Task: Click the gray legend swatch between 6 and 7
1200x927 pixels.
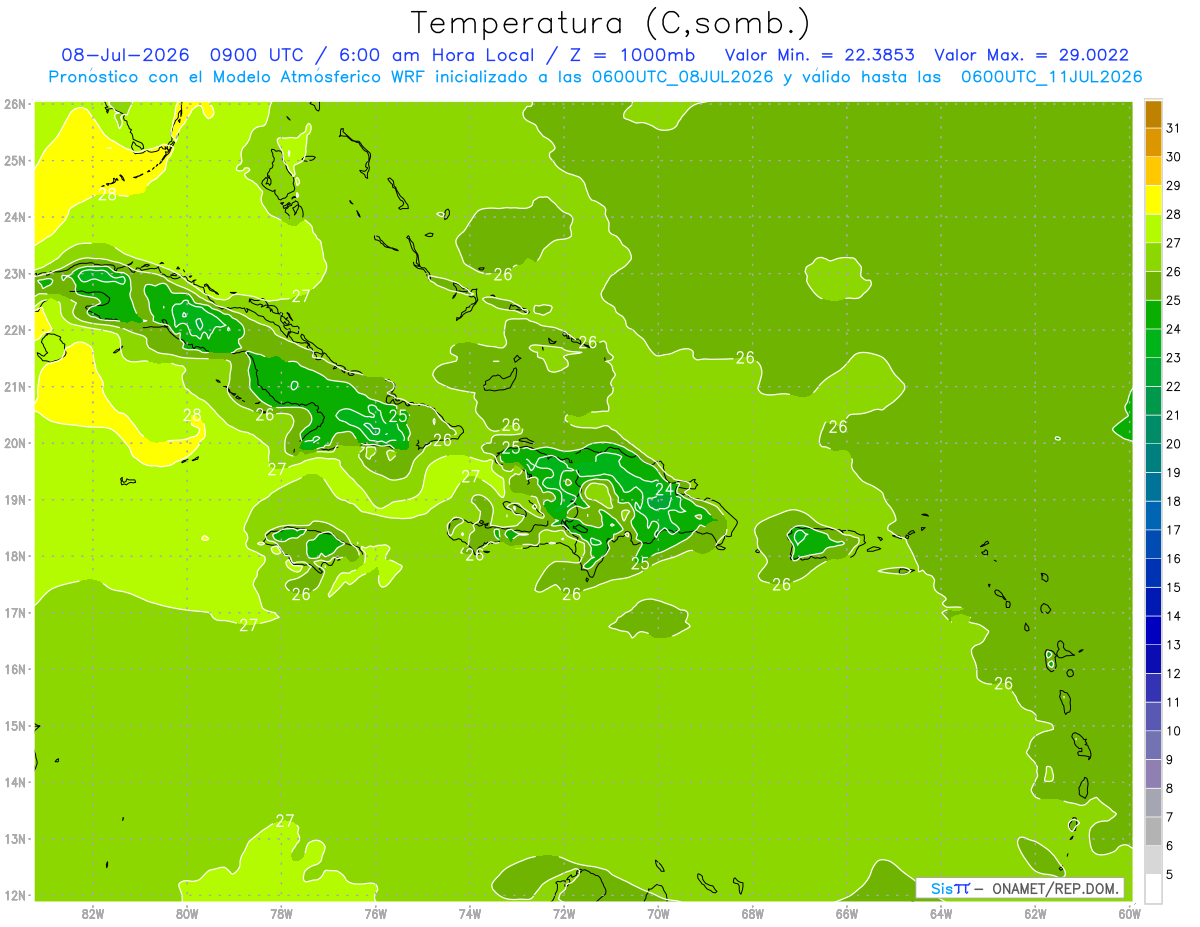Action: [x=1153, y=831]
